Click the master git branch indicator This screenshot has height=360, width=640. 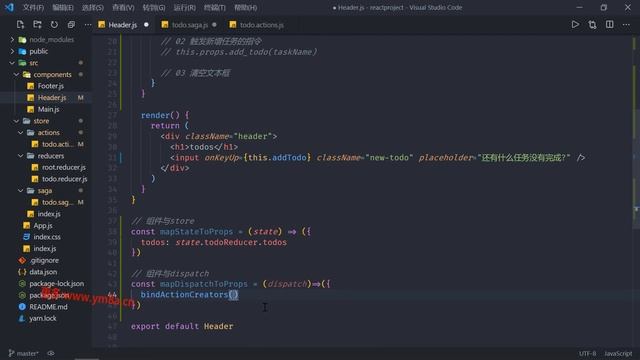tap(24, 353)
